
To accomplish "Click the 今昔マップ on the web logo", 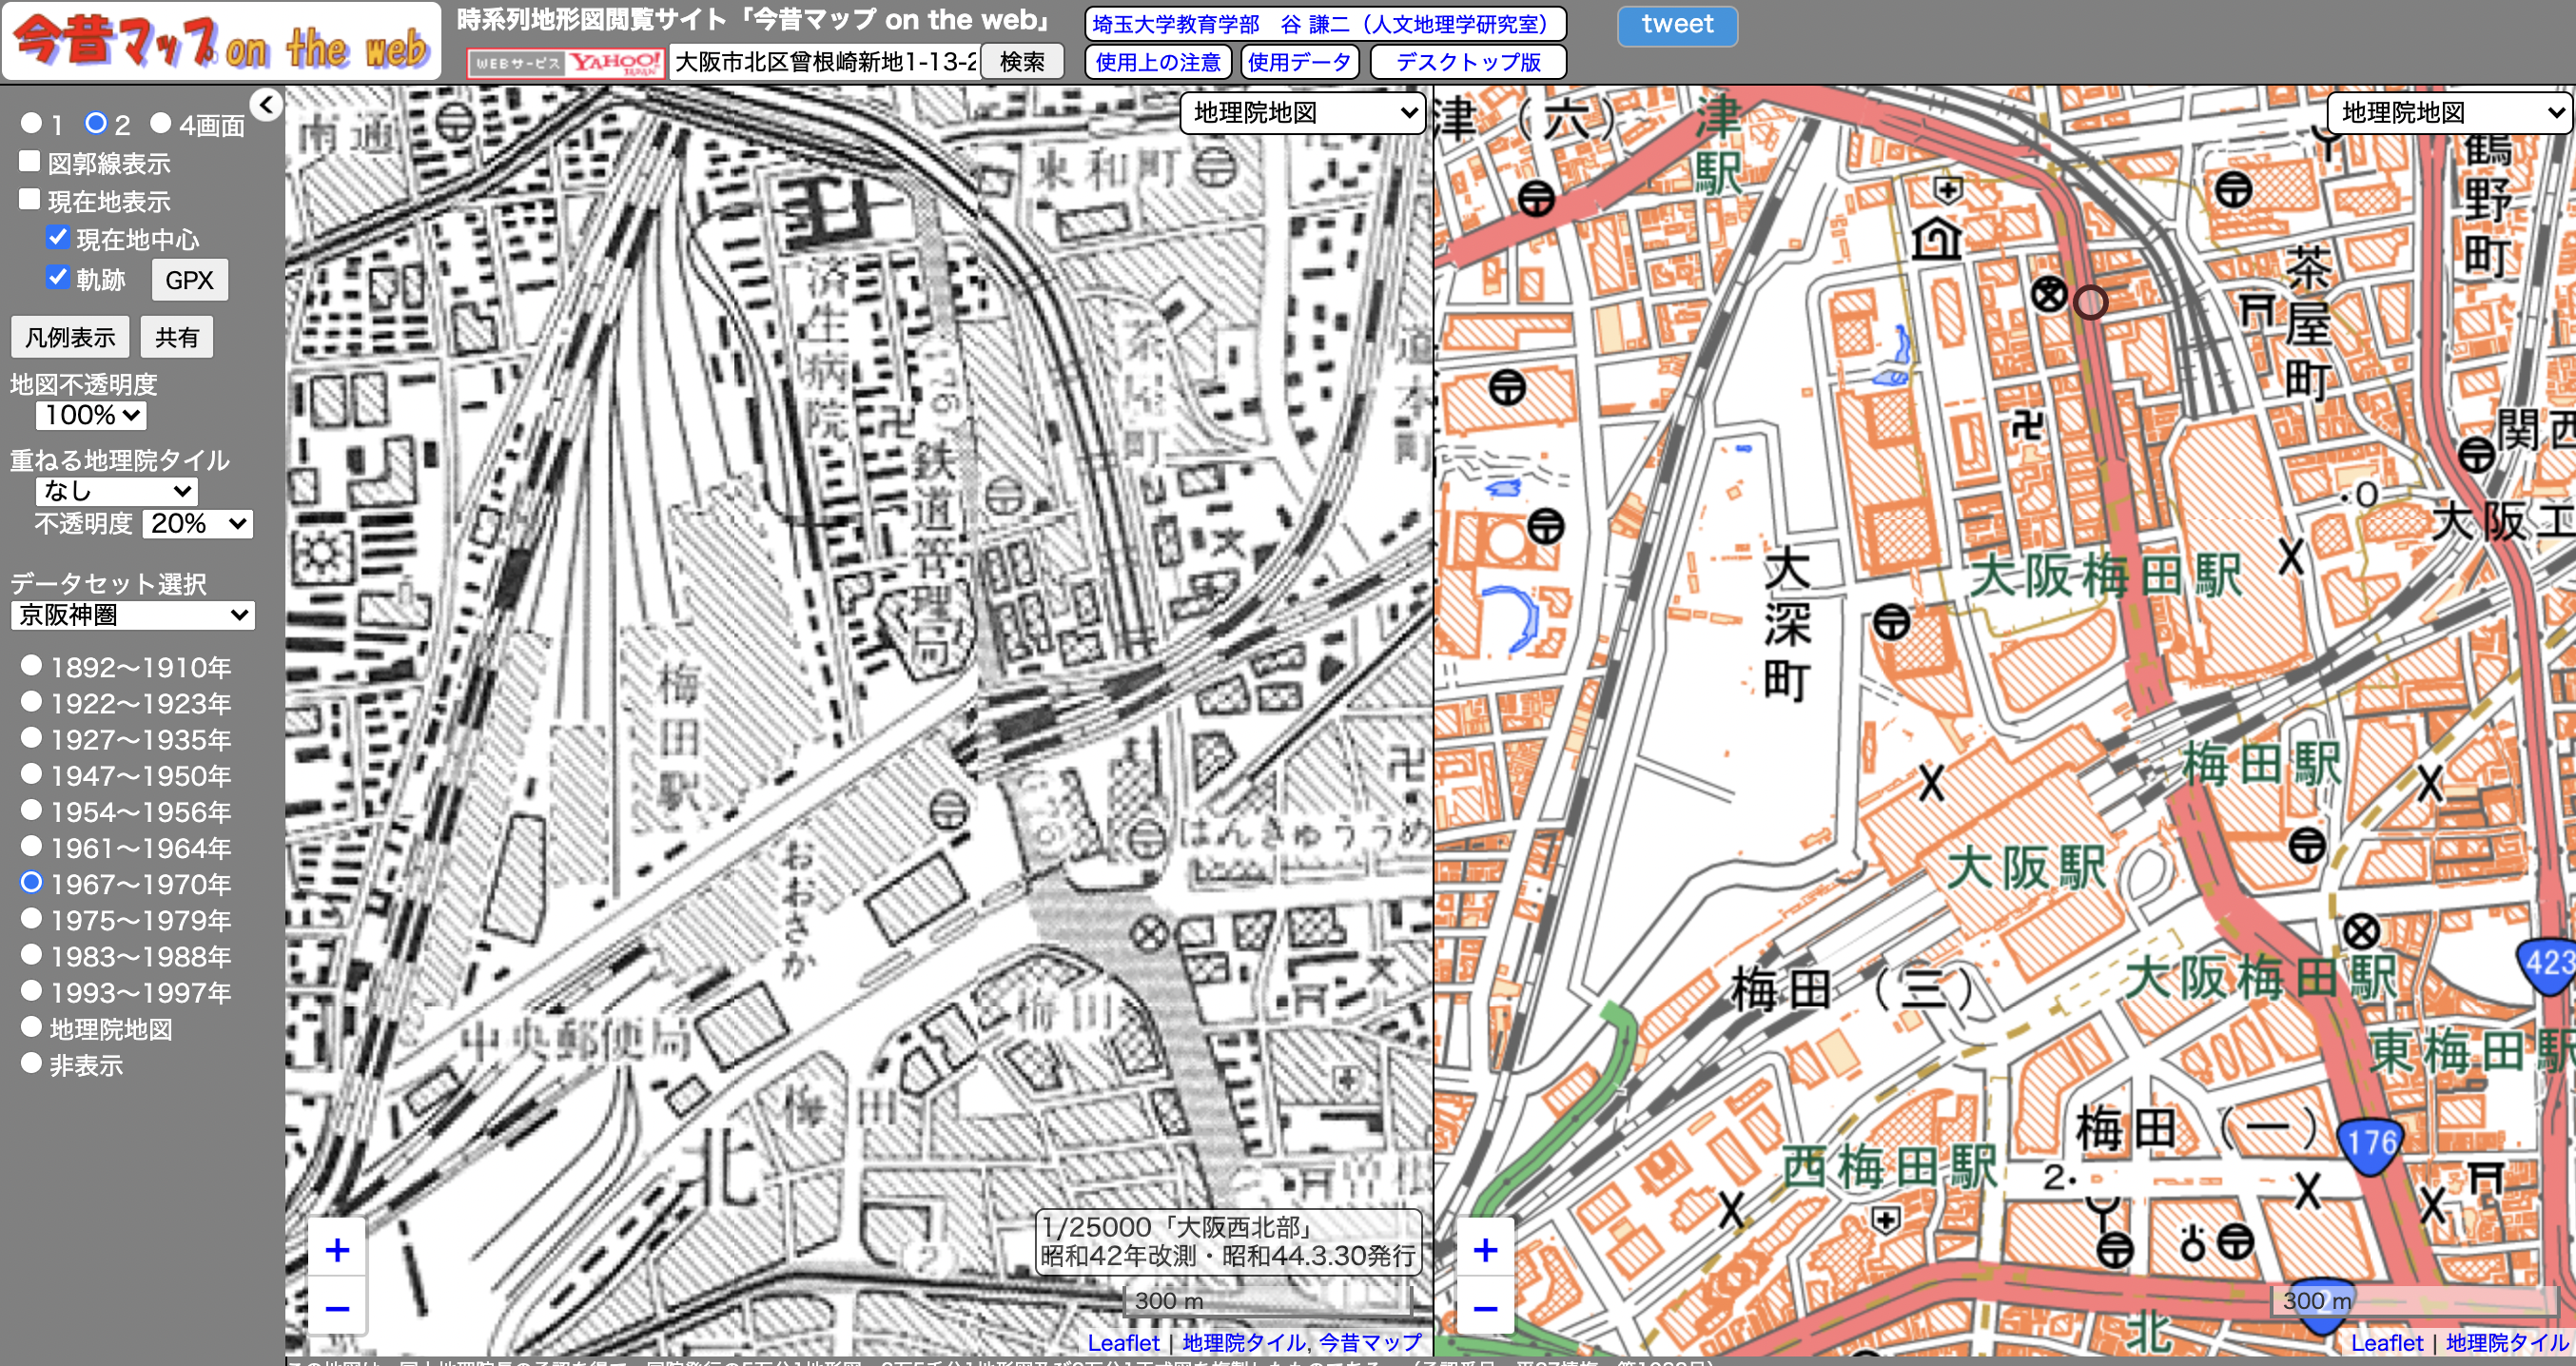I will click(221, 41).
